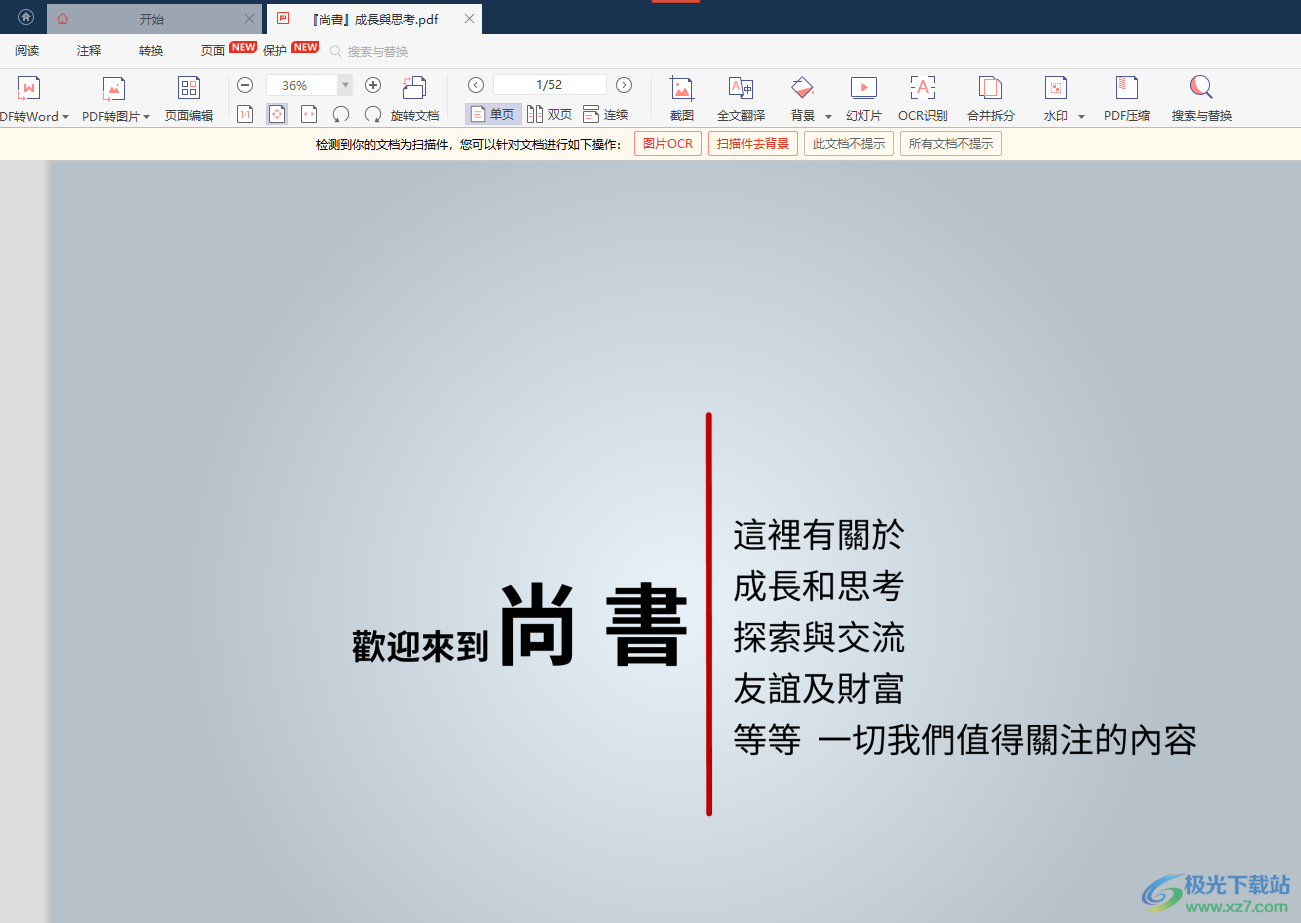This screenshot has width=1301, height=923.
Task: Go to previous page arrow
Action: [x=476, y=85]
